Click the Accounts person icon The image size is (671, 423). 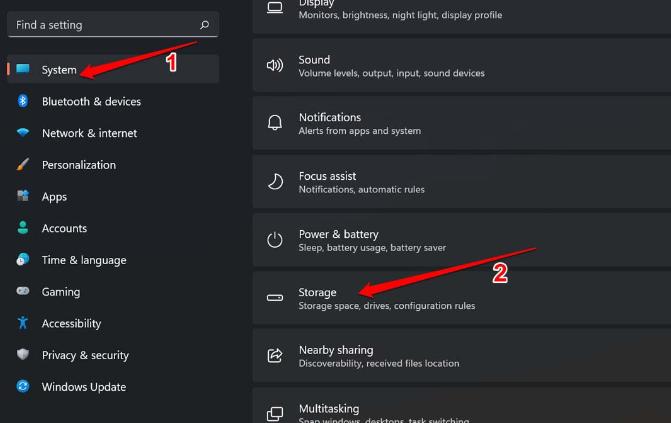point(23,228)
